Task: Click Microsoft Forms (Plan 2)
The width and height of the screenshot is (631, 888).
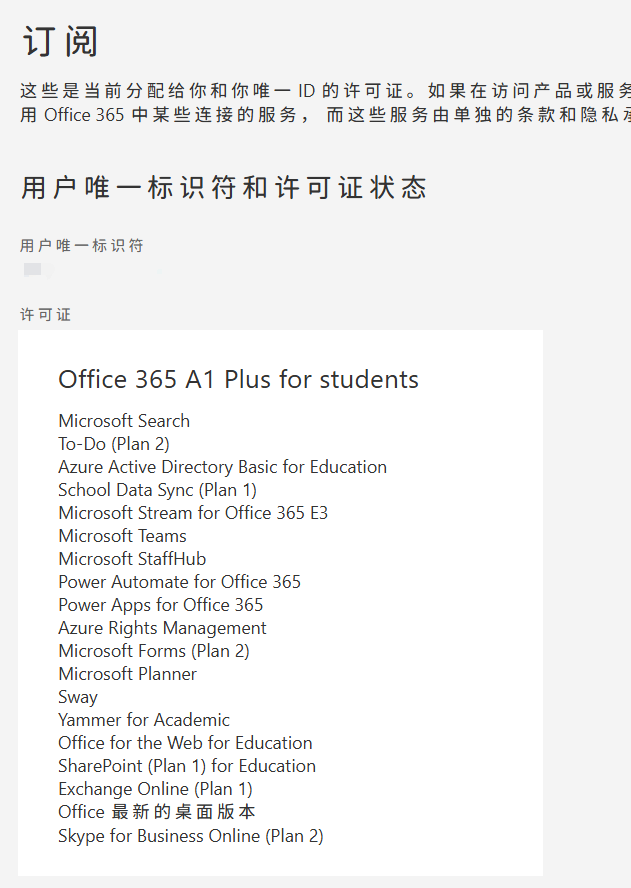Action: [154, 651]
